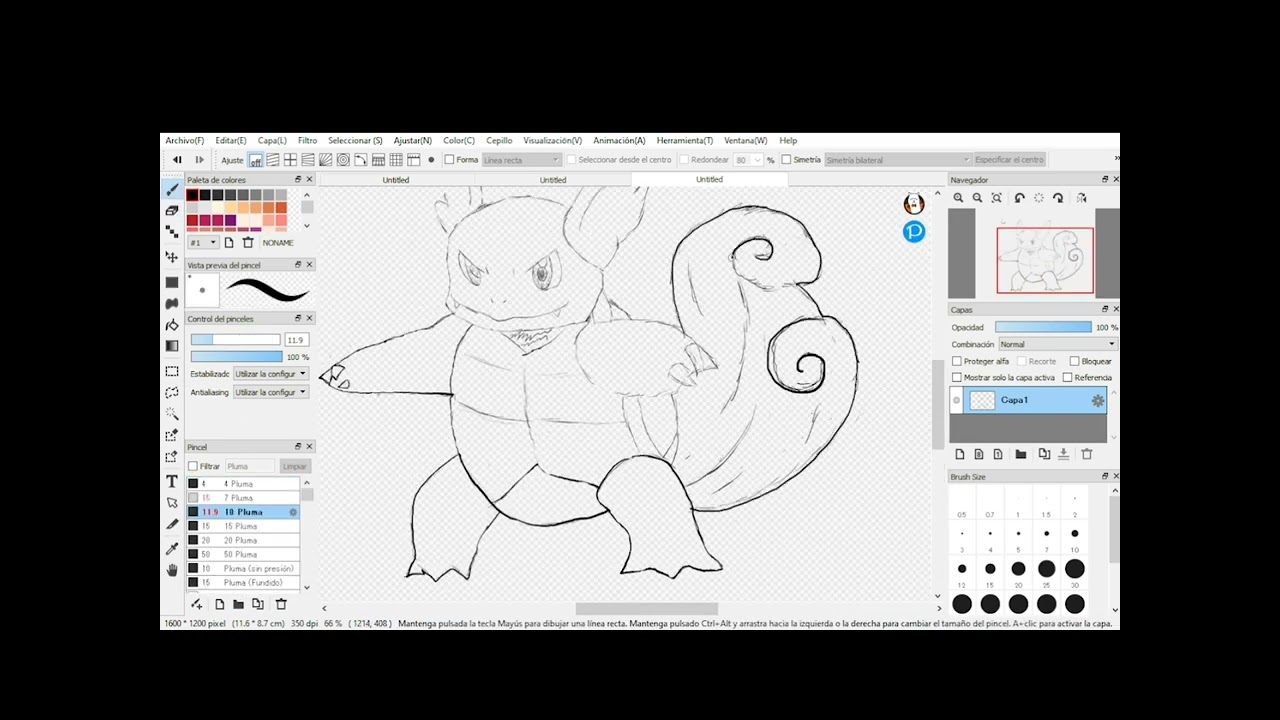1280x720 pixels.
Task: Open the Combinación blend mode dropdown
Action: [1057, 344]
